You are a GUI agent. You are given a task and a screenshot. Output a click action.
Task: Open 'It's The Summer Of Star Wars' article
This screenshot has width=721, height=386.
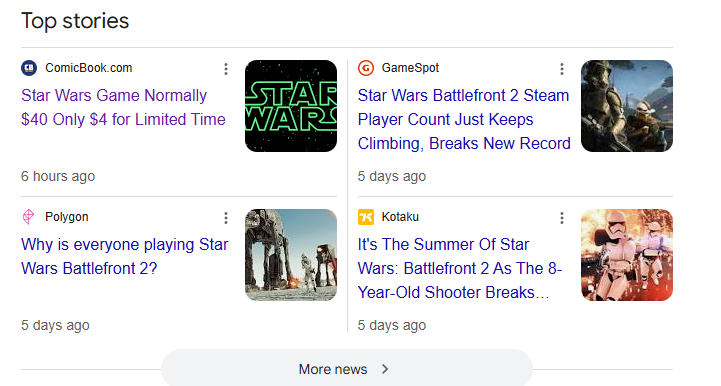pos(460,268)
